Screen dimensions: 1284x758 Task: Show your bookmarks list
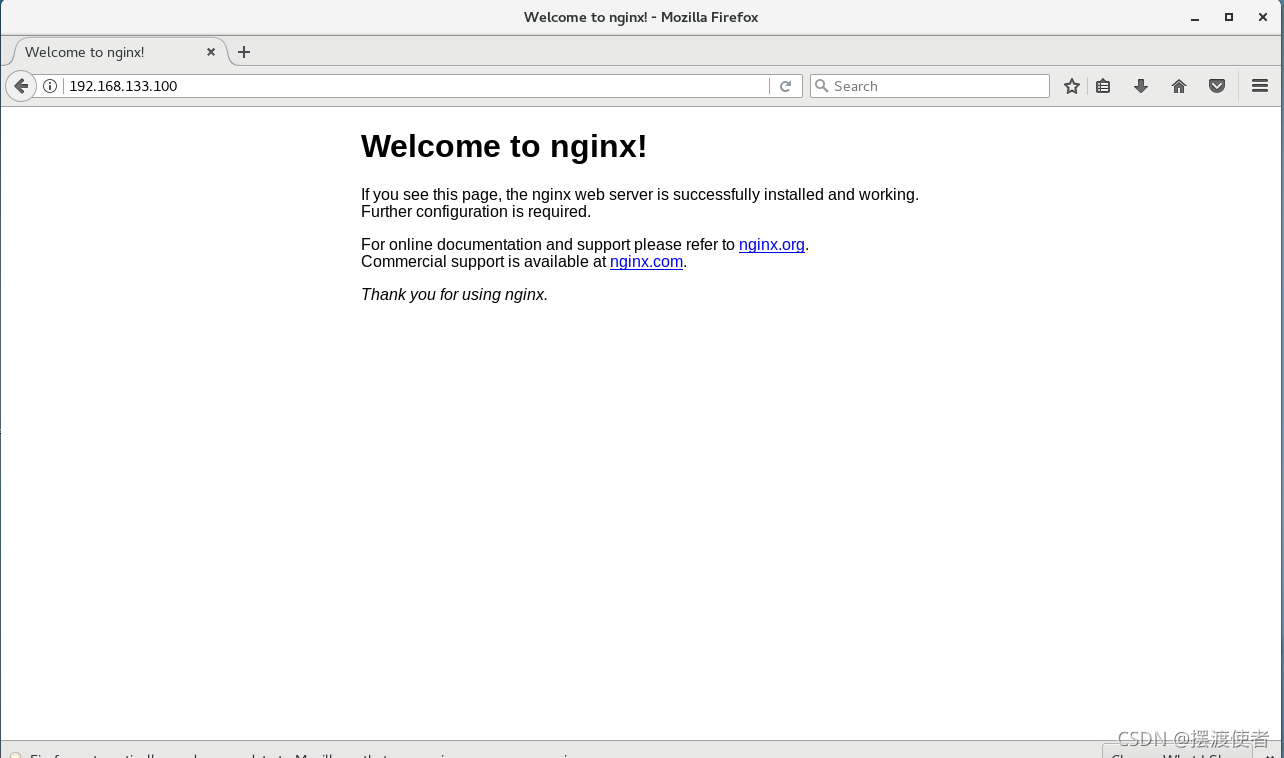(1103, 86)
